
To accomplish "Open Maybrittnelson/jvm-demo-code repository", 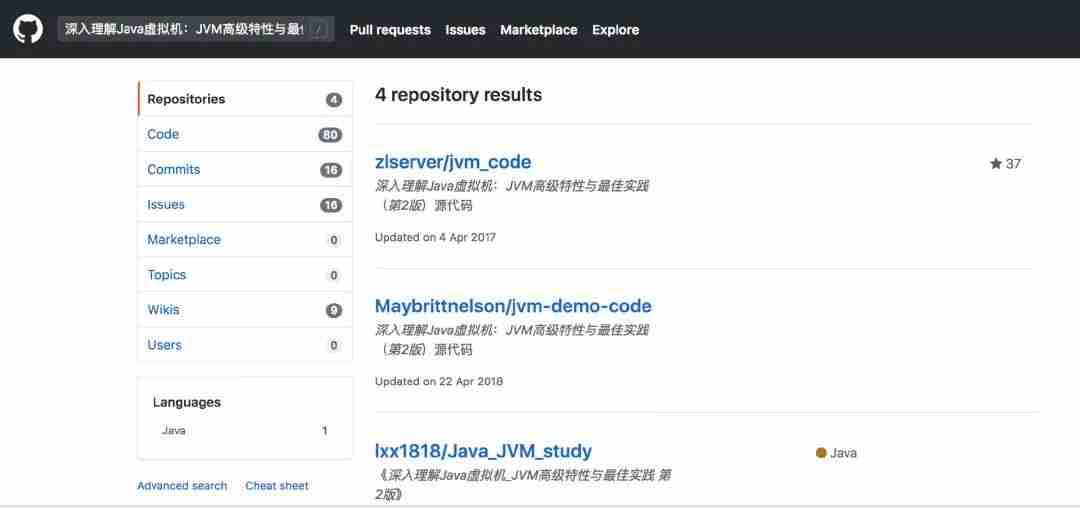I will [x=513, y=306].
